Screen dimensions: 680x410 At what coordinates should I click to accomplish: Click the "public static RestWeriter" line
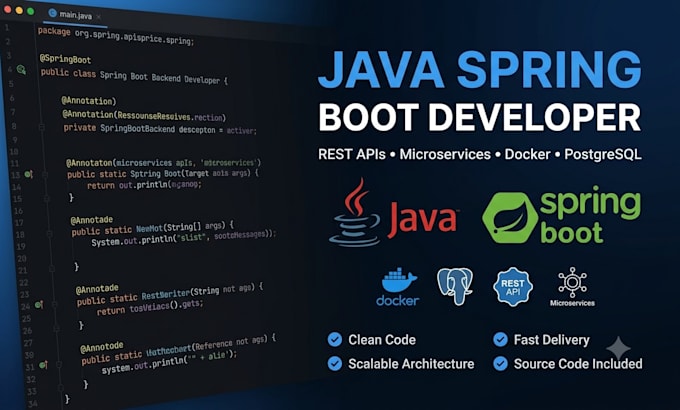[170, 295]
